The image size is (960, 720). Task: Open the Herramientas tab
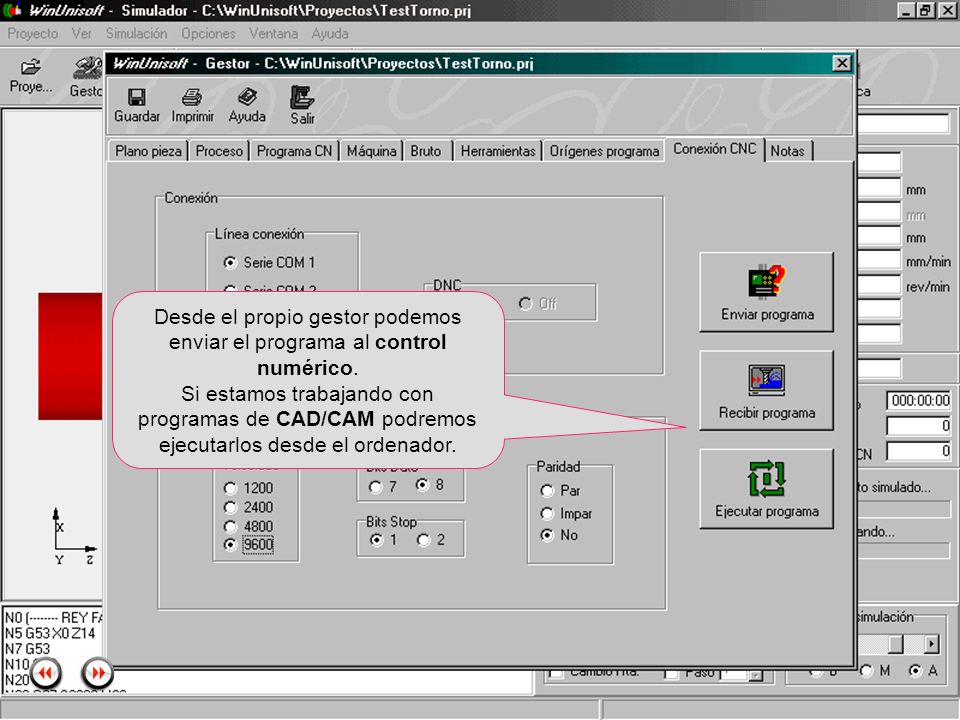(498, 151)
